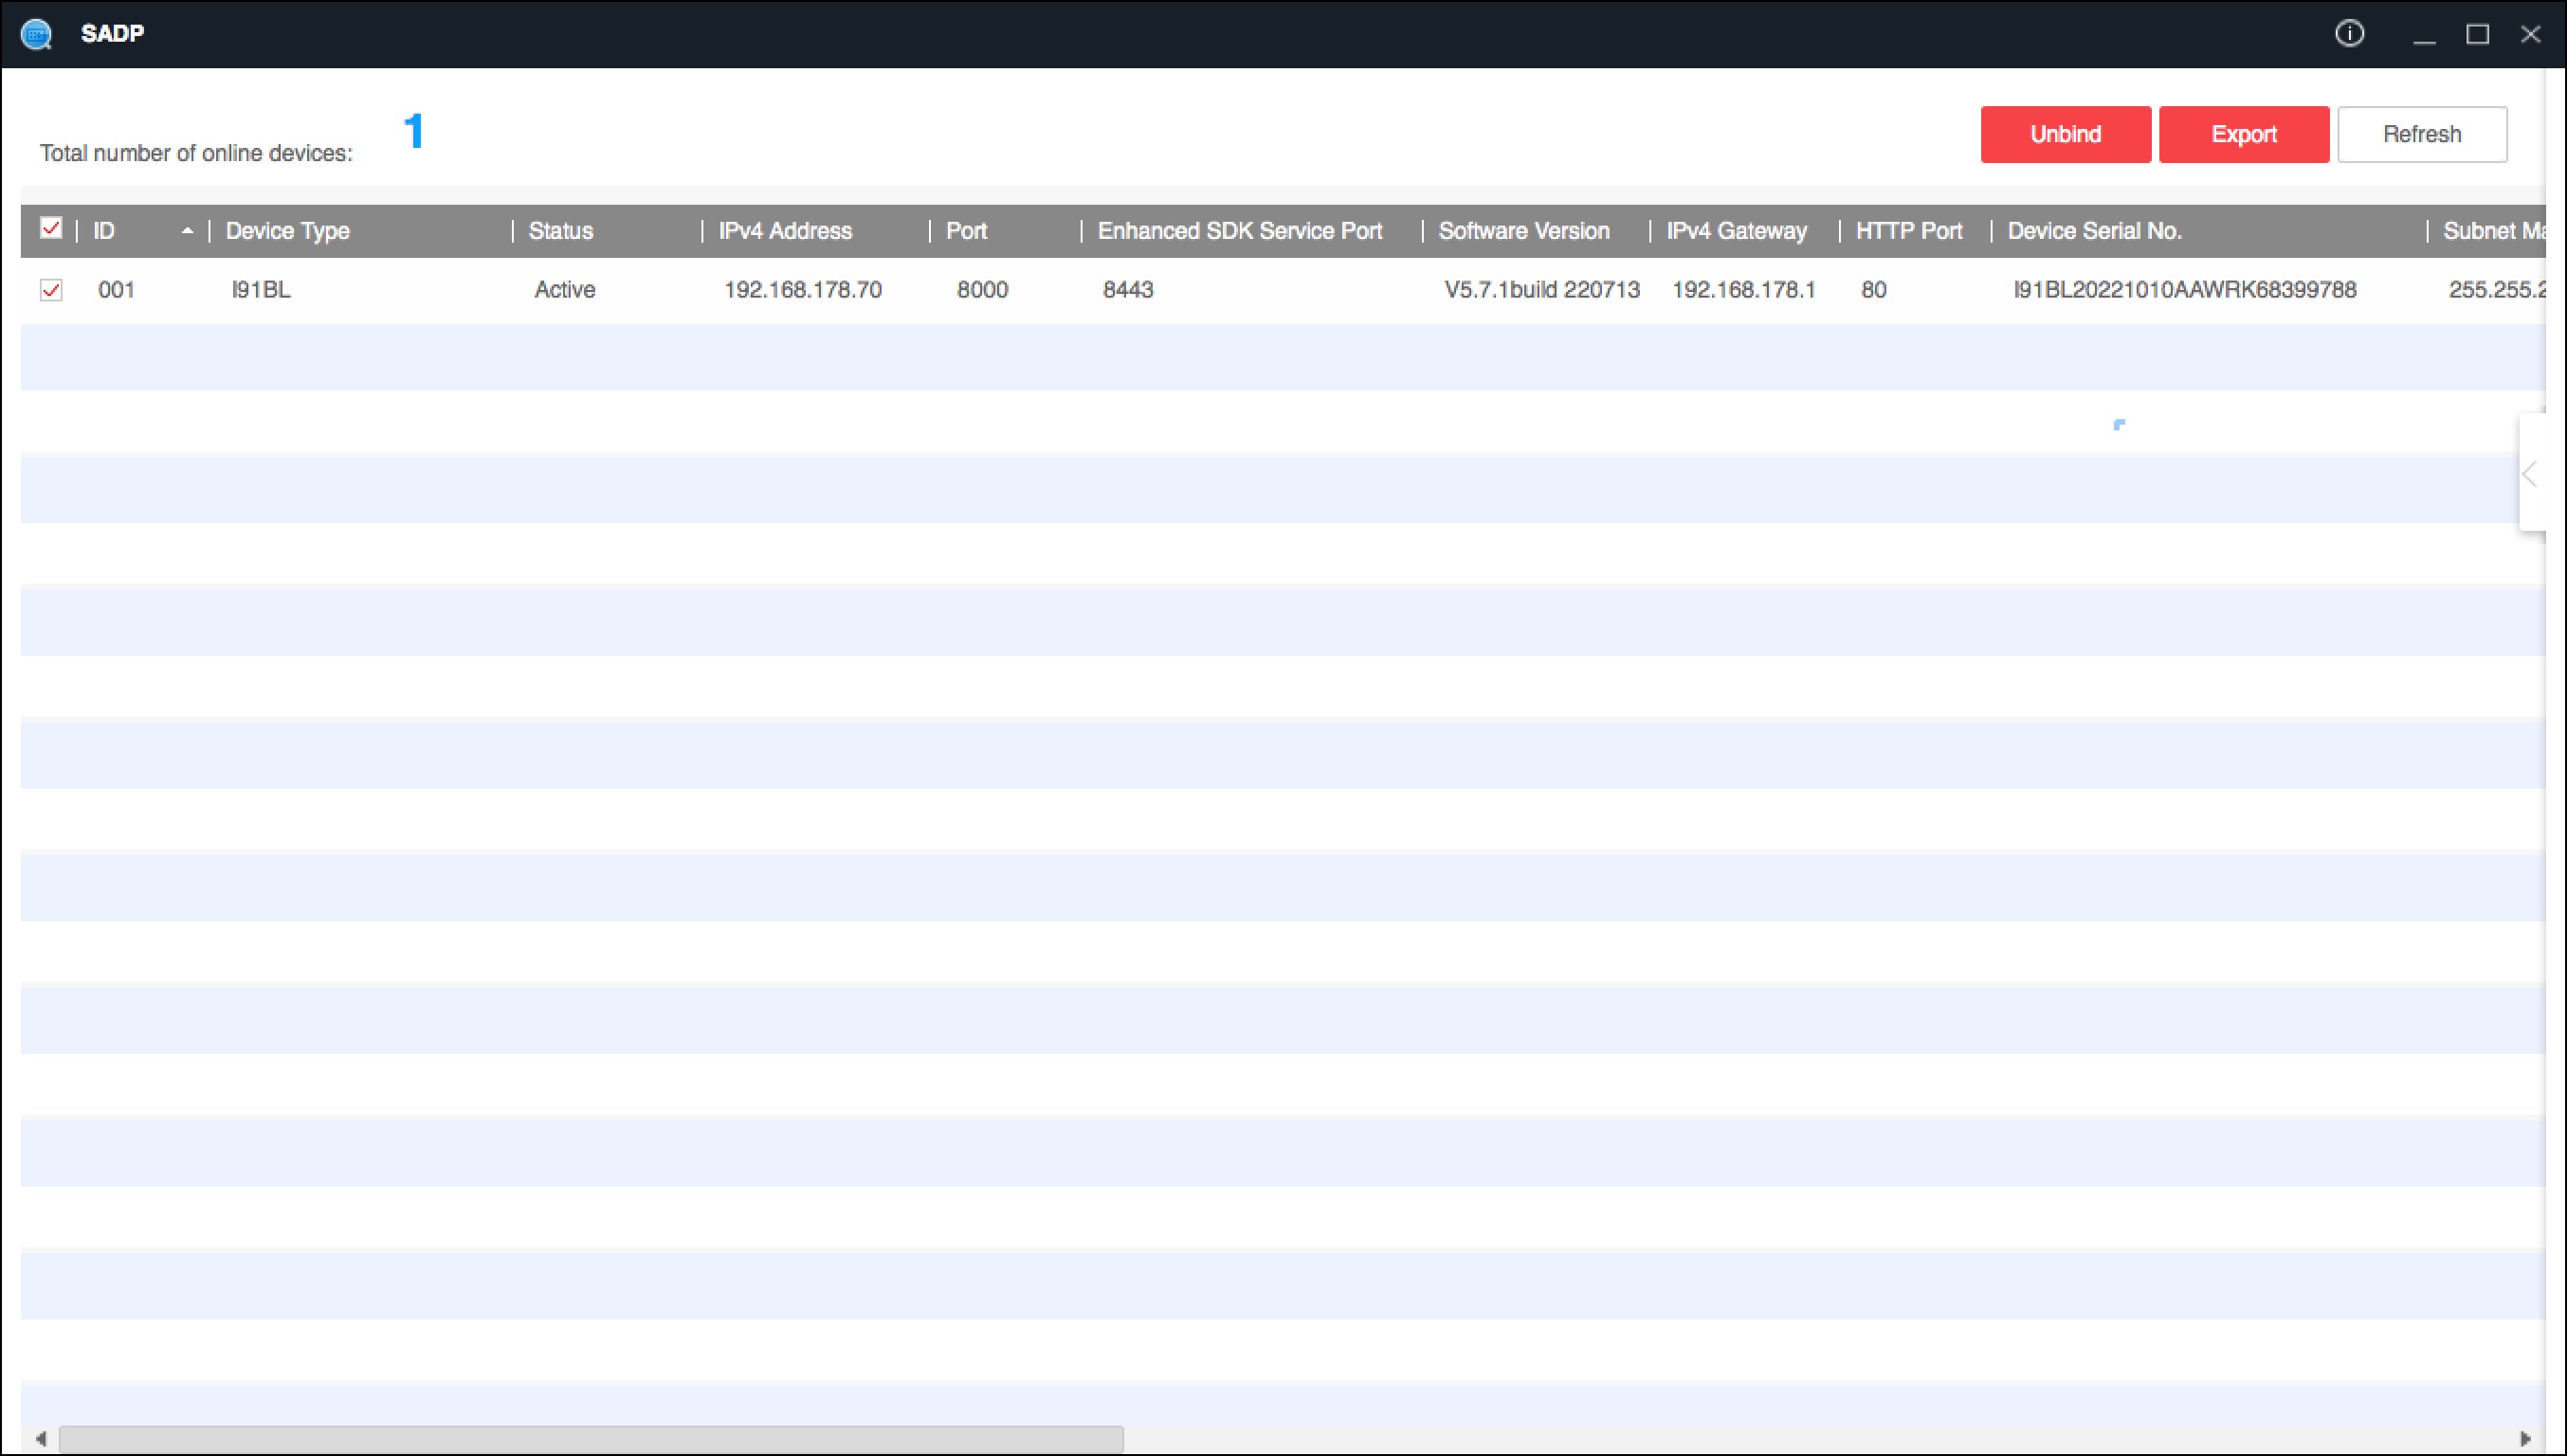Click left arrow of horizontal scrollbar
Image resolution: width=2567 pixels, height=1456 pixels.
pyautogui.click(x=41, y=1439)
